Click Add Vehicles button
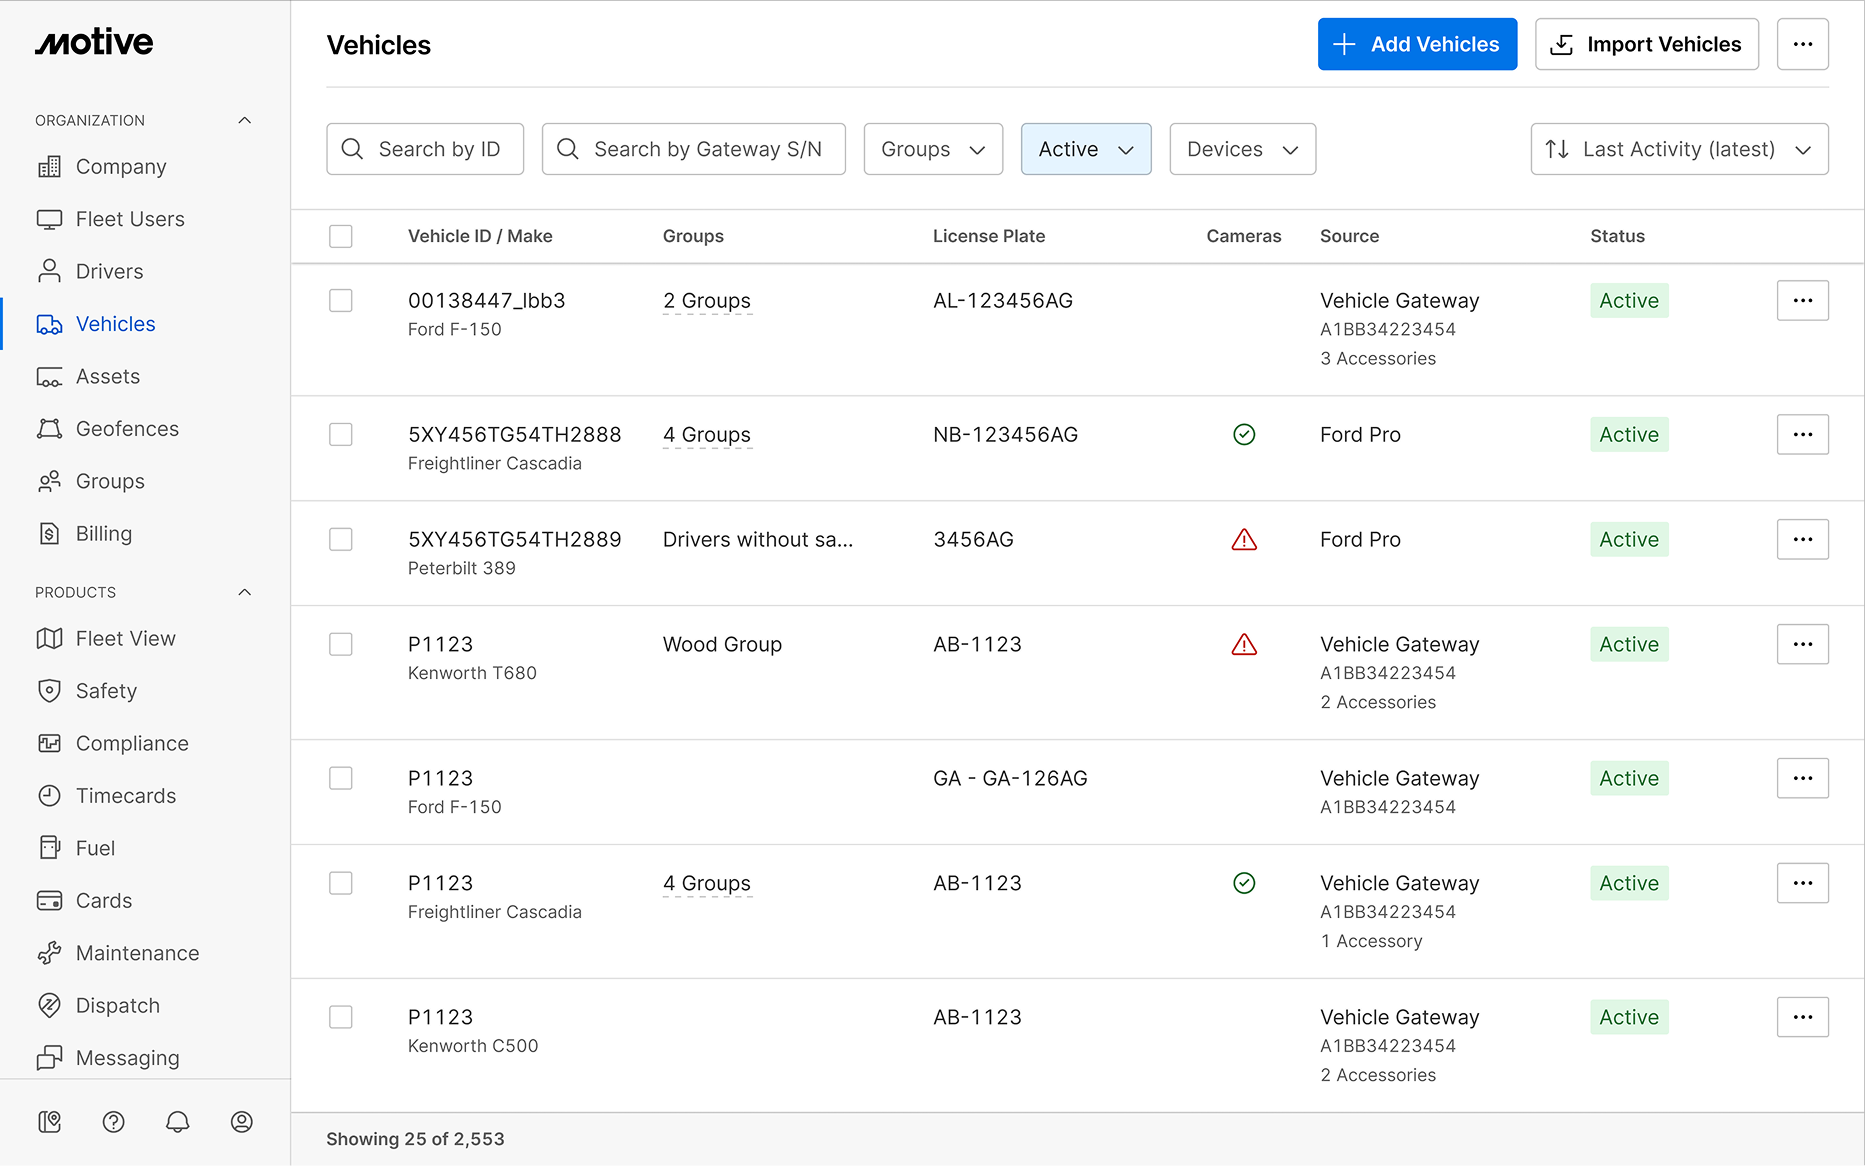 tap(1417, 44)
